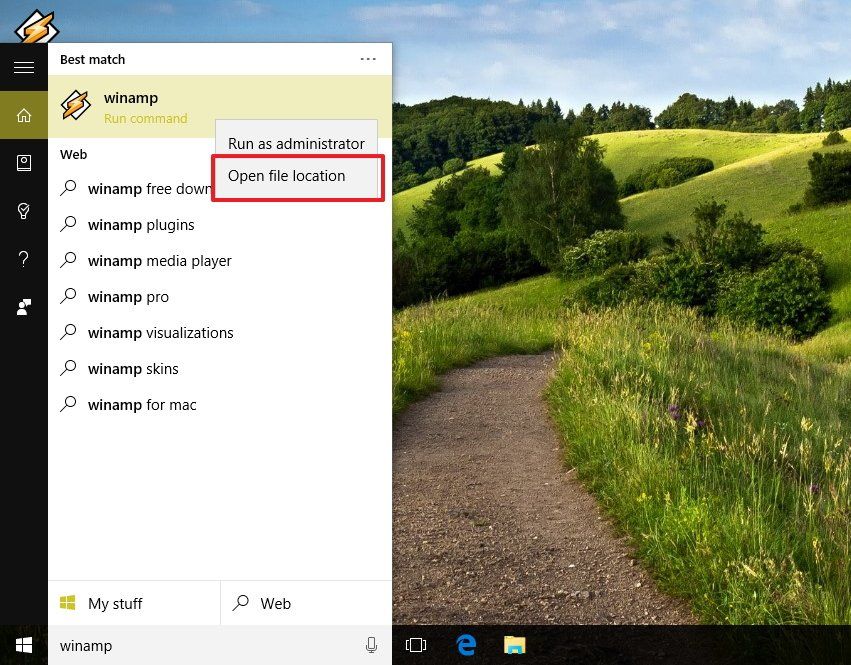The width and height of the screenshot is (851, 665).
Task: Click the winamp search input field
Action: click(x=150, y=645)
